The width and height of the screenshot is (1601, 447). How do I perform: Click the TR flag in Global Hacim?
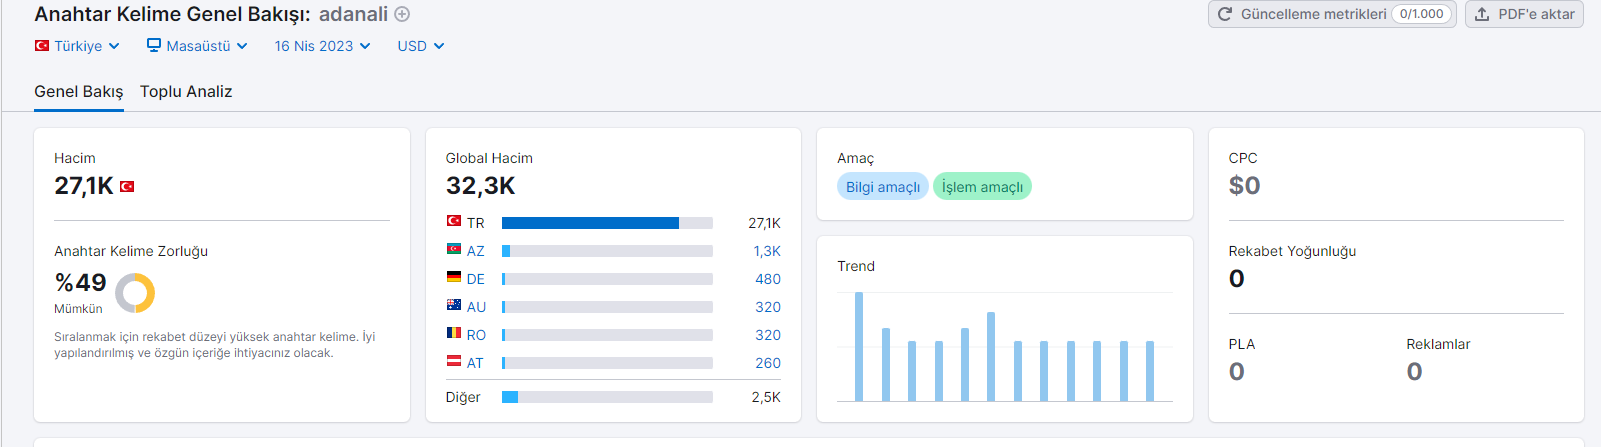coord(454,221)
